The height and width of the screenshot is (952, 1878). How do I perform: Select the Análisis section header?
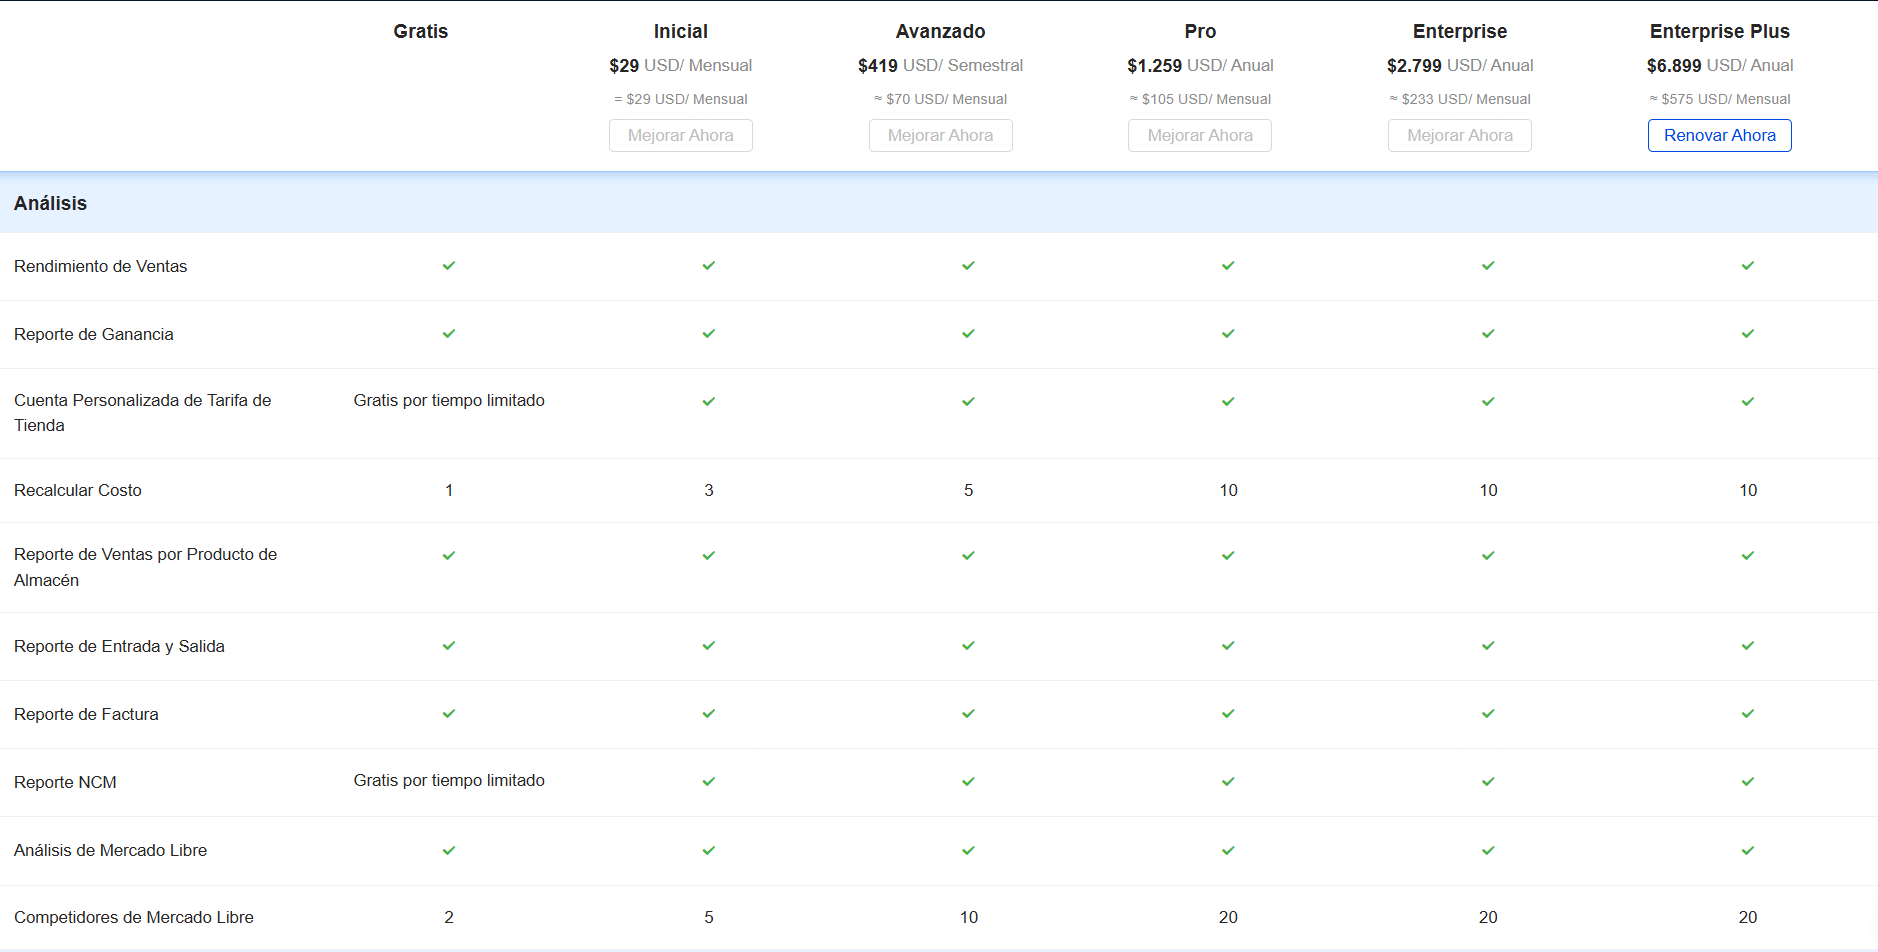click(51, 203)
